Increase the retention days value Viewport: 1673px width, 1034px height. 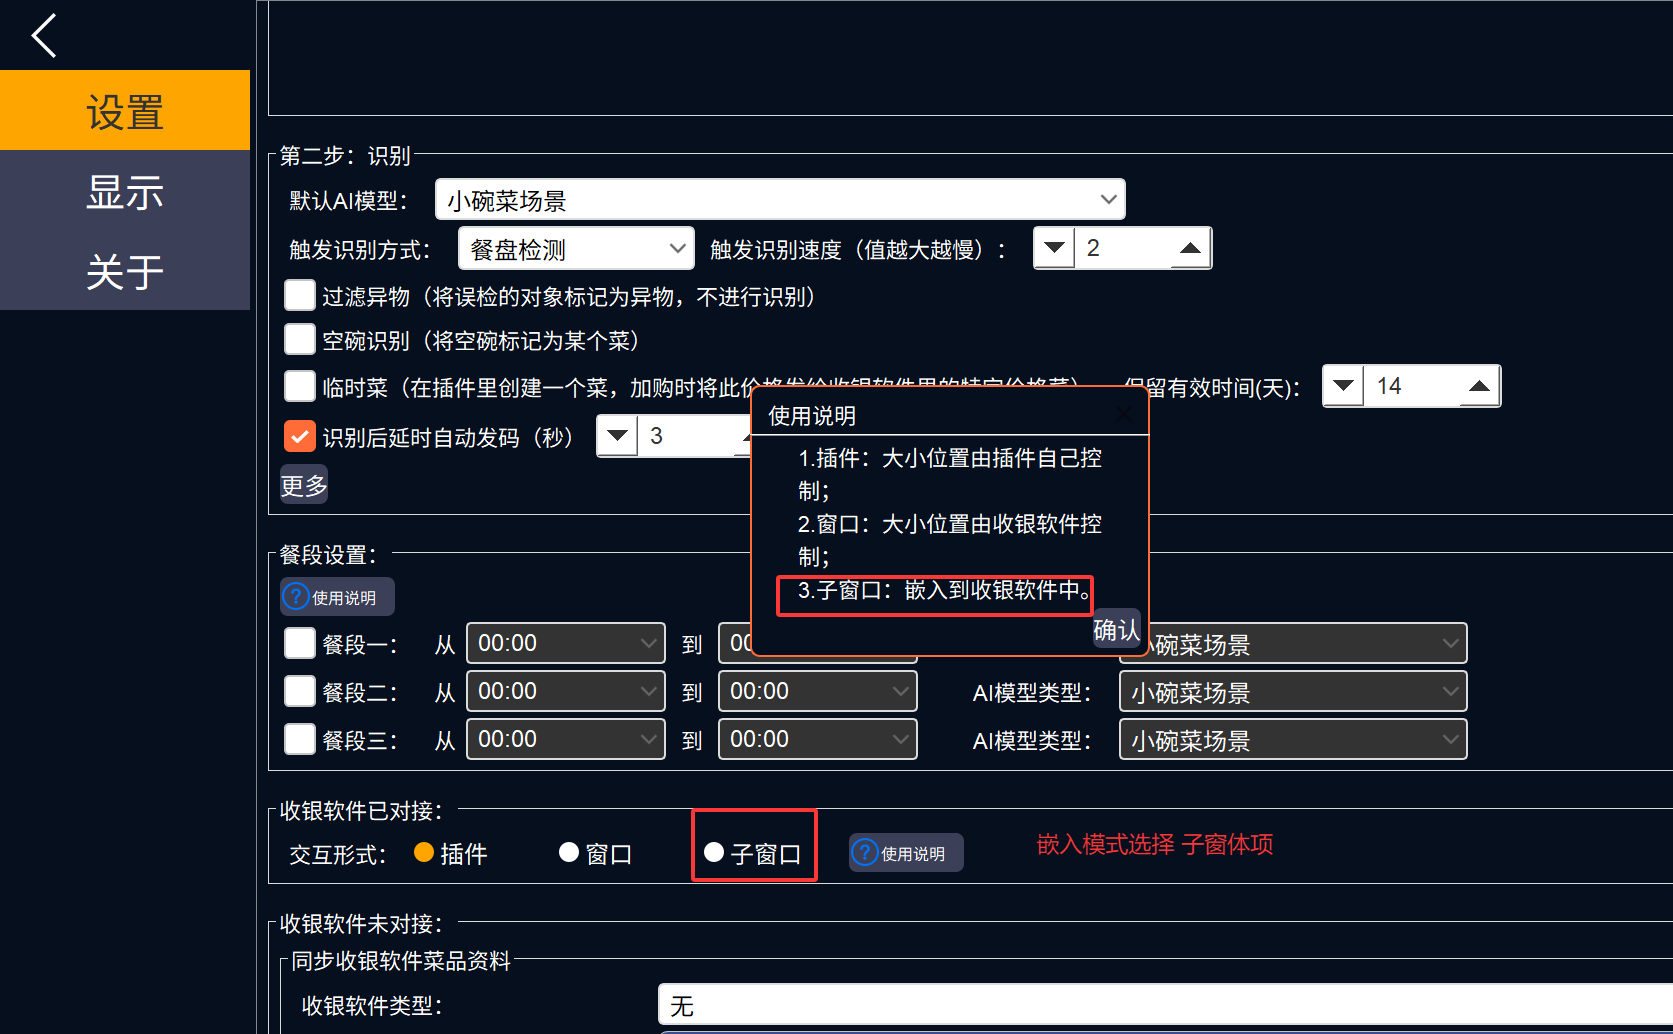[1479, 386]
